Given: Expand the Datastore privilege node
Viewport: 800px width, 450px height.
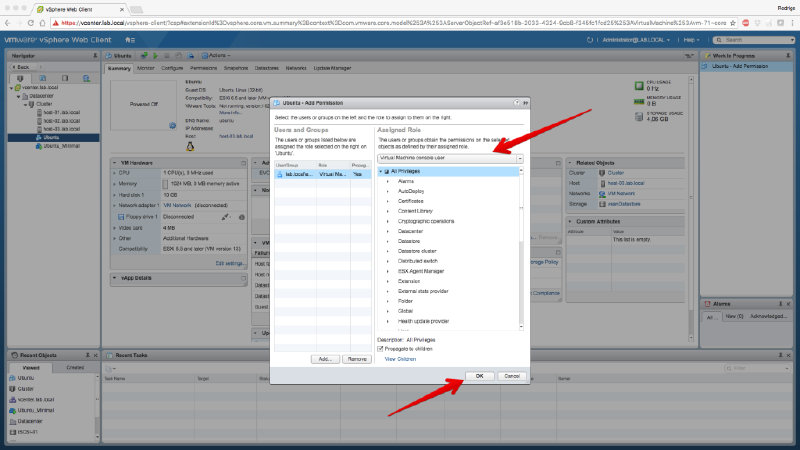Looking at the screenshot, I should coord(388,240).
